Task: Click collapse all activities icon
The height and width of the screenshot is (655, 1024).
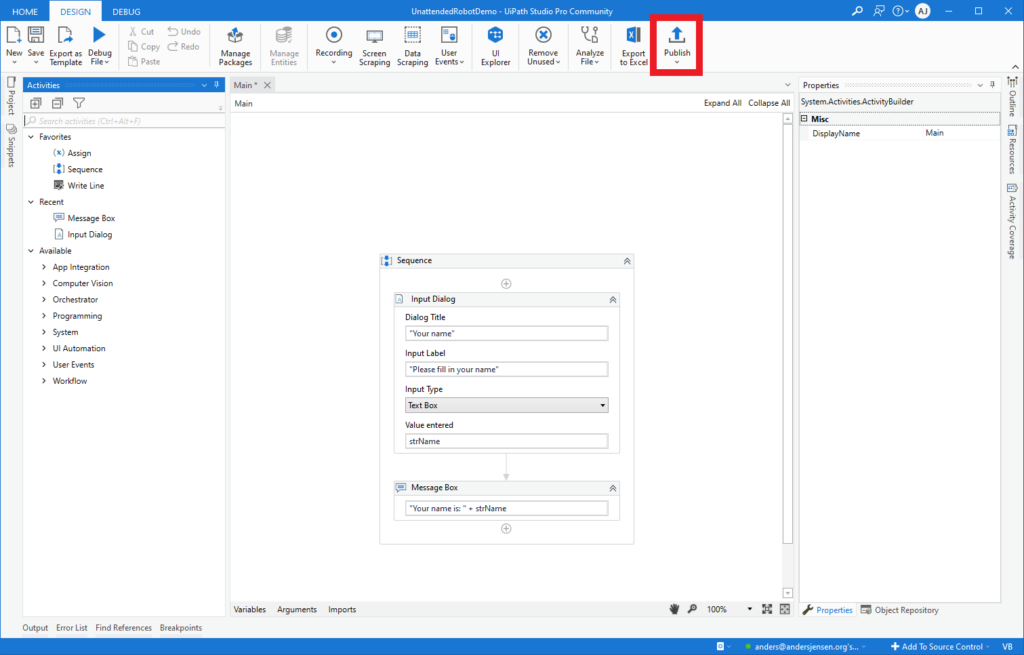Action: [x=57, y=103]
